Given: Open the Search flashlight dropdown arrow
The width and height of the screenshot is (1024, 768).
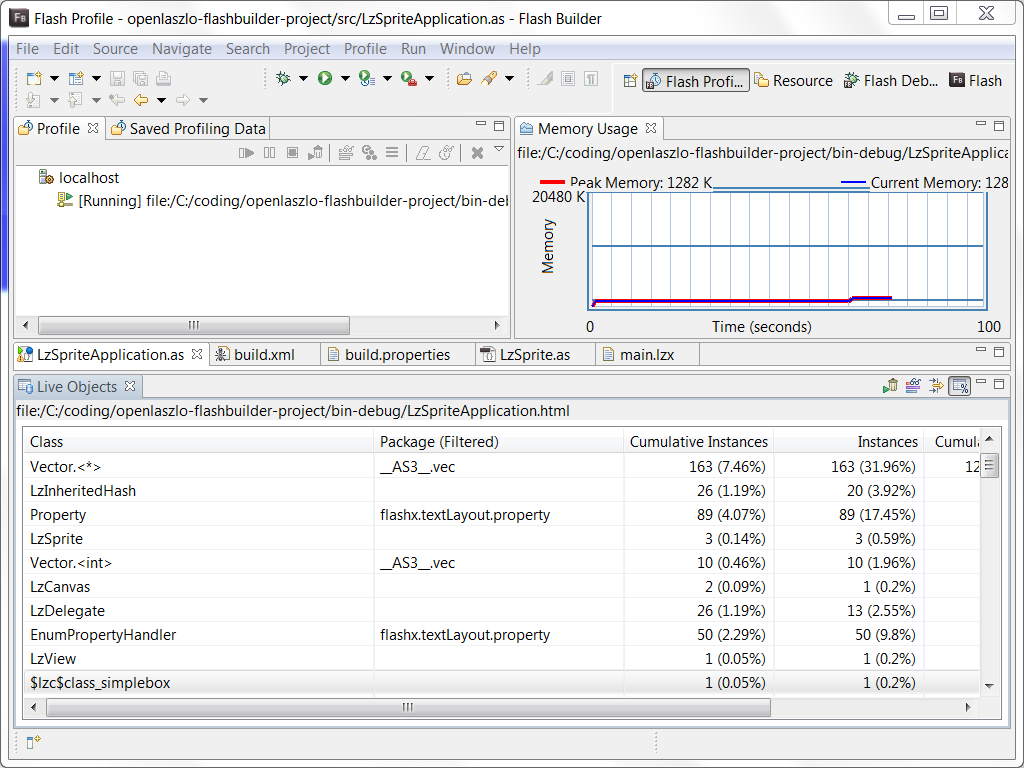Looking at the screenshot, I should 509,79.
